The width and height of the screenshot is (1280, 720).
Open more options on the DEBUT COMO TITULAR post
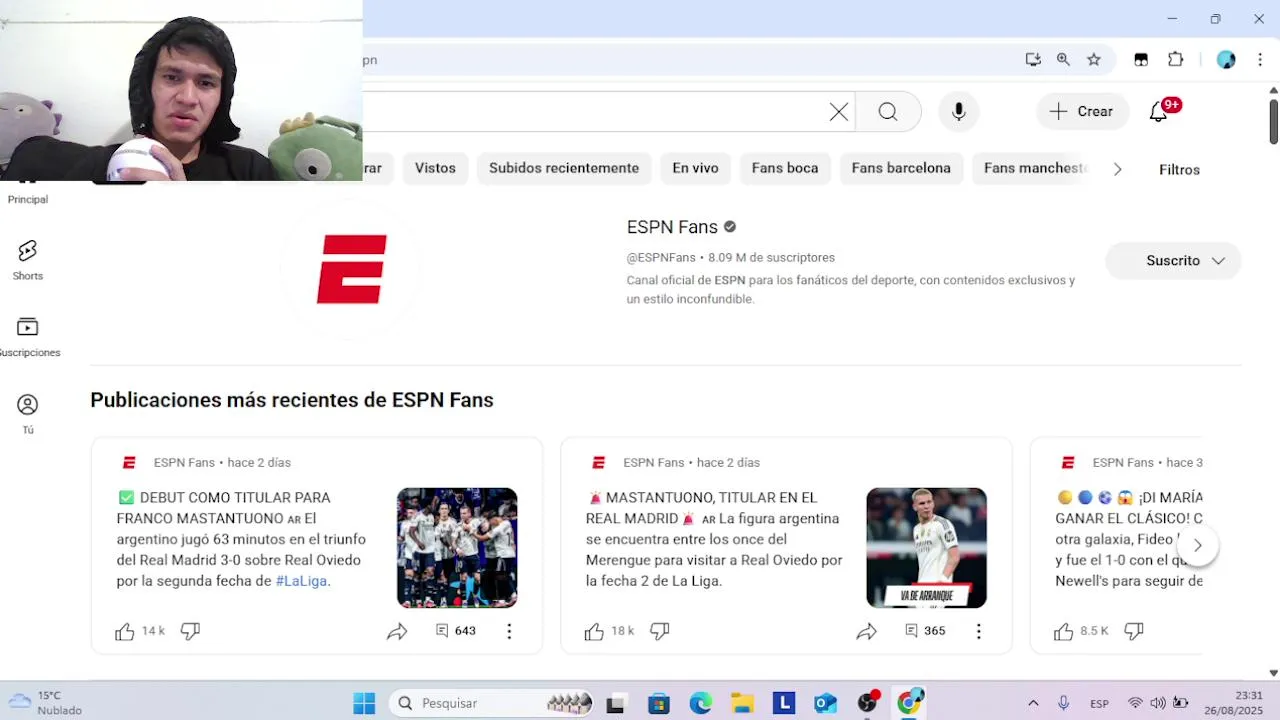509,631
